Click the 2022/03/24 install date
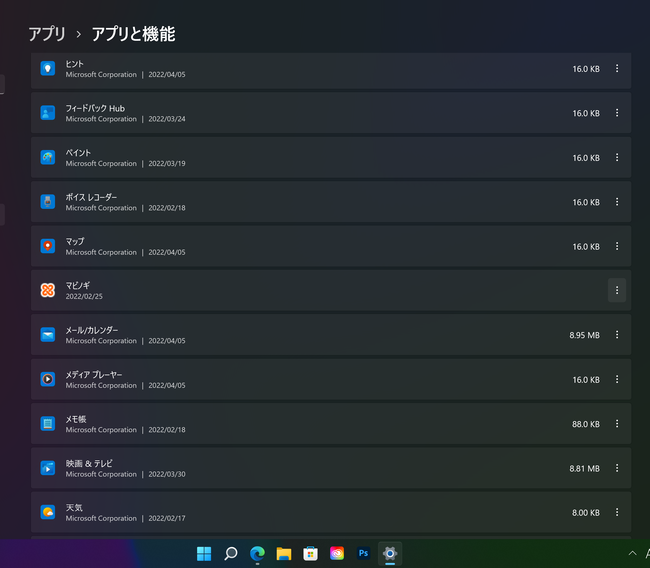 pyautogui.click(x=167, y=119)
